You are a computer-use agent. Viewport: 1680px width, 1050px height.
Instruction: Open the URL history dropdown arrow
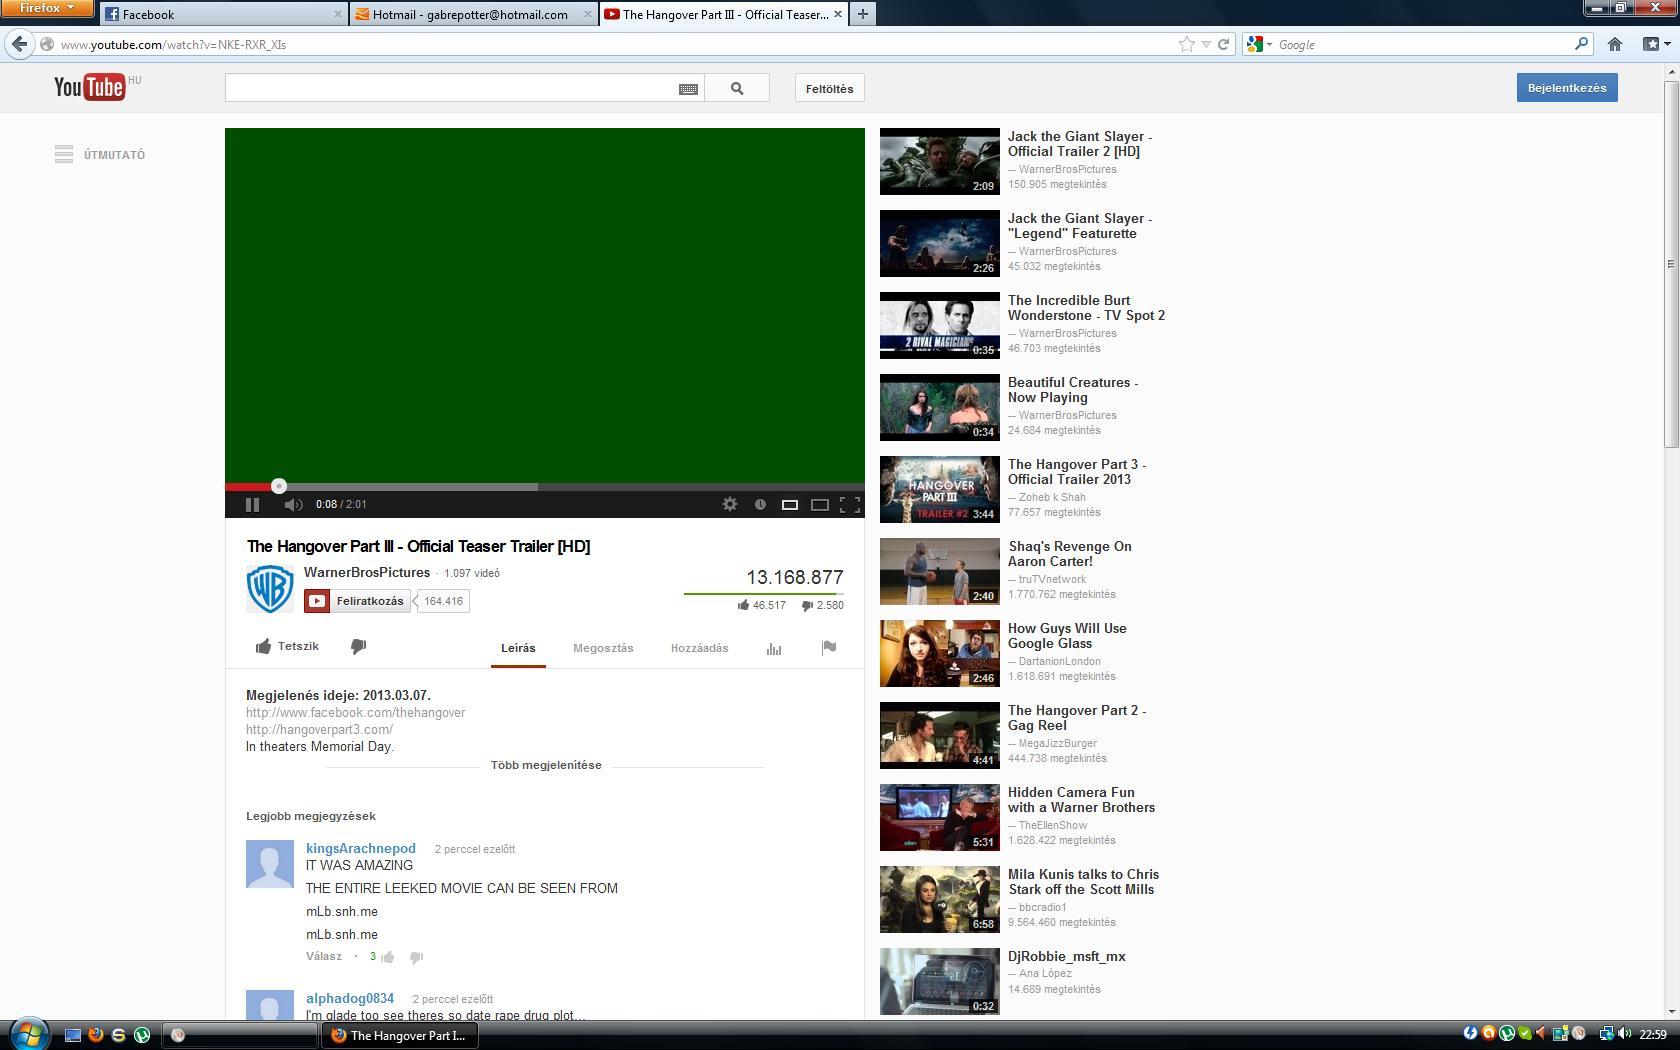click(1206, 44)
